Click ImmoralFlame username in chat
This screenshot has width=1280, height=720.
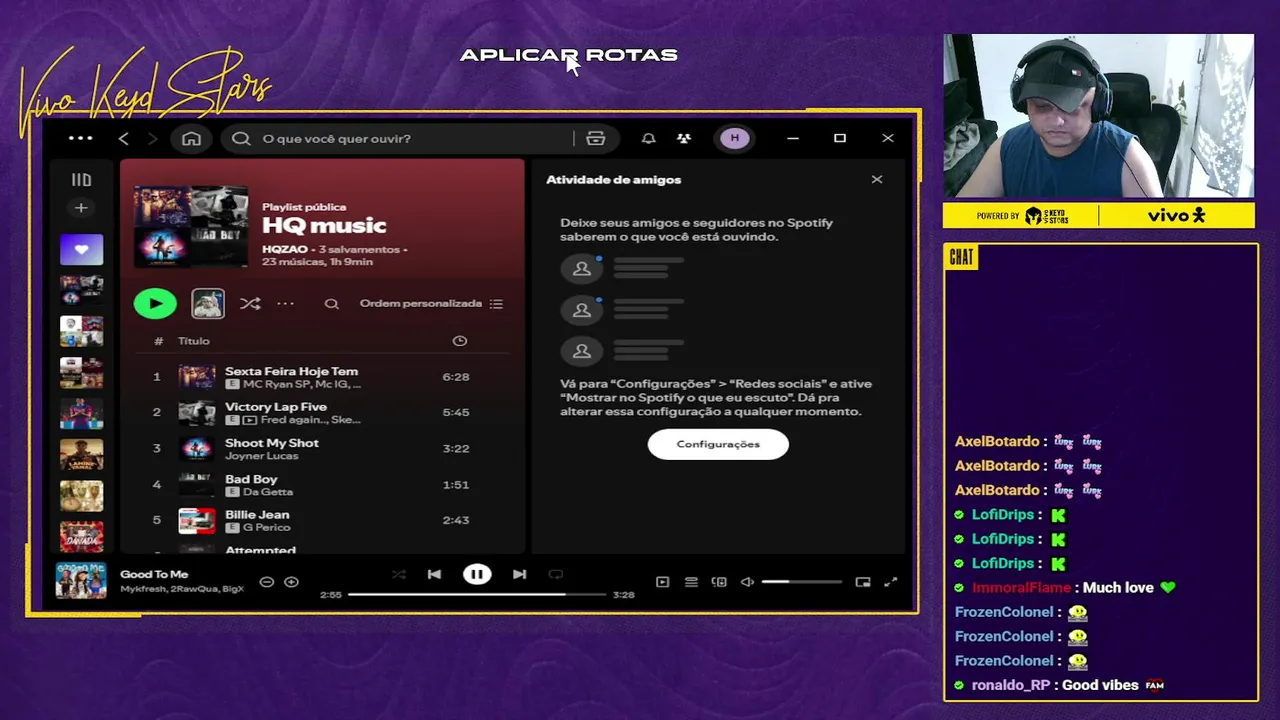click(1021, 588)
